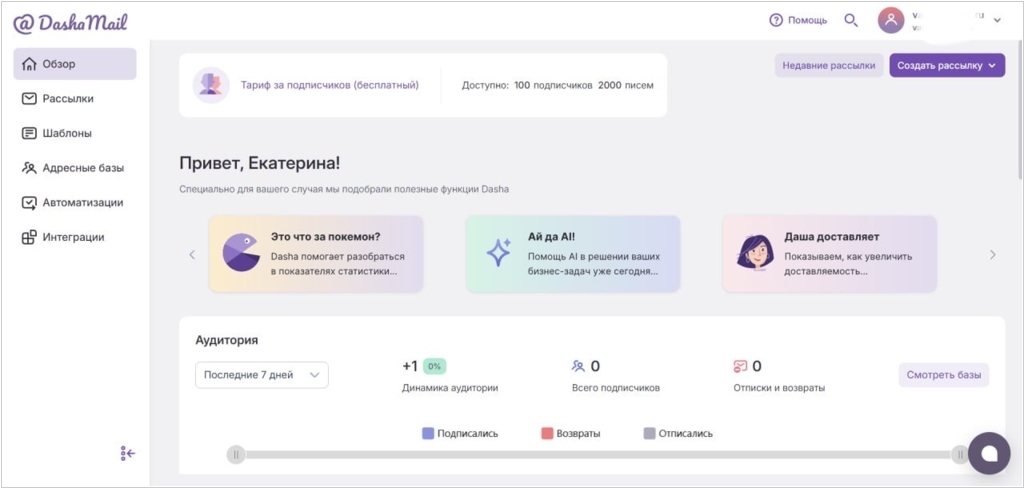
Task: Click the user profile avatar
Action: tap(890, 20)
